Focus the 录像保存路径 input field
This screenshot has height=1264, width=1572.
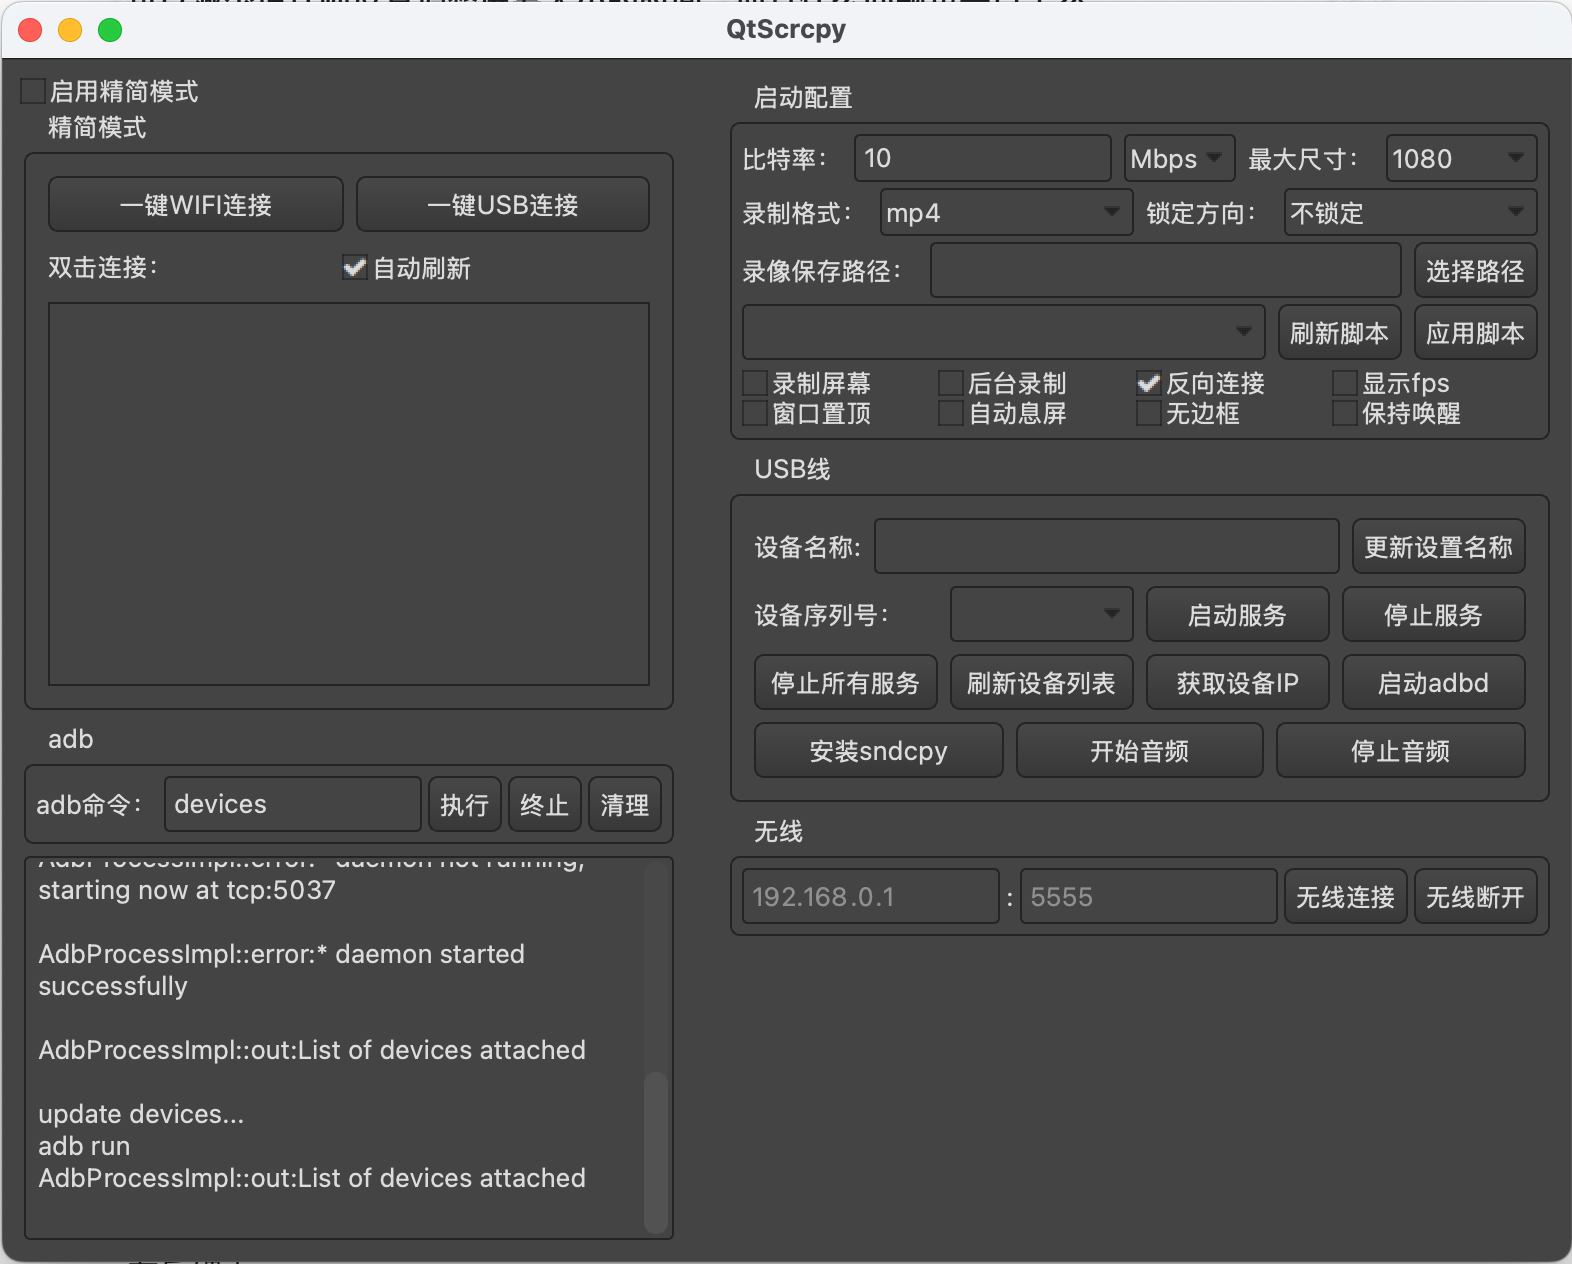pyautogui.click(x=1166, y=270)
